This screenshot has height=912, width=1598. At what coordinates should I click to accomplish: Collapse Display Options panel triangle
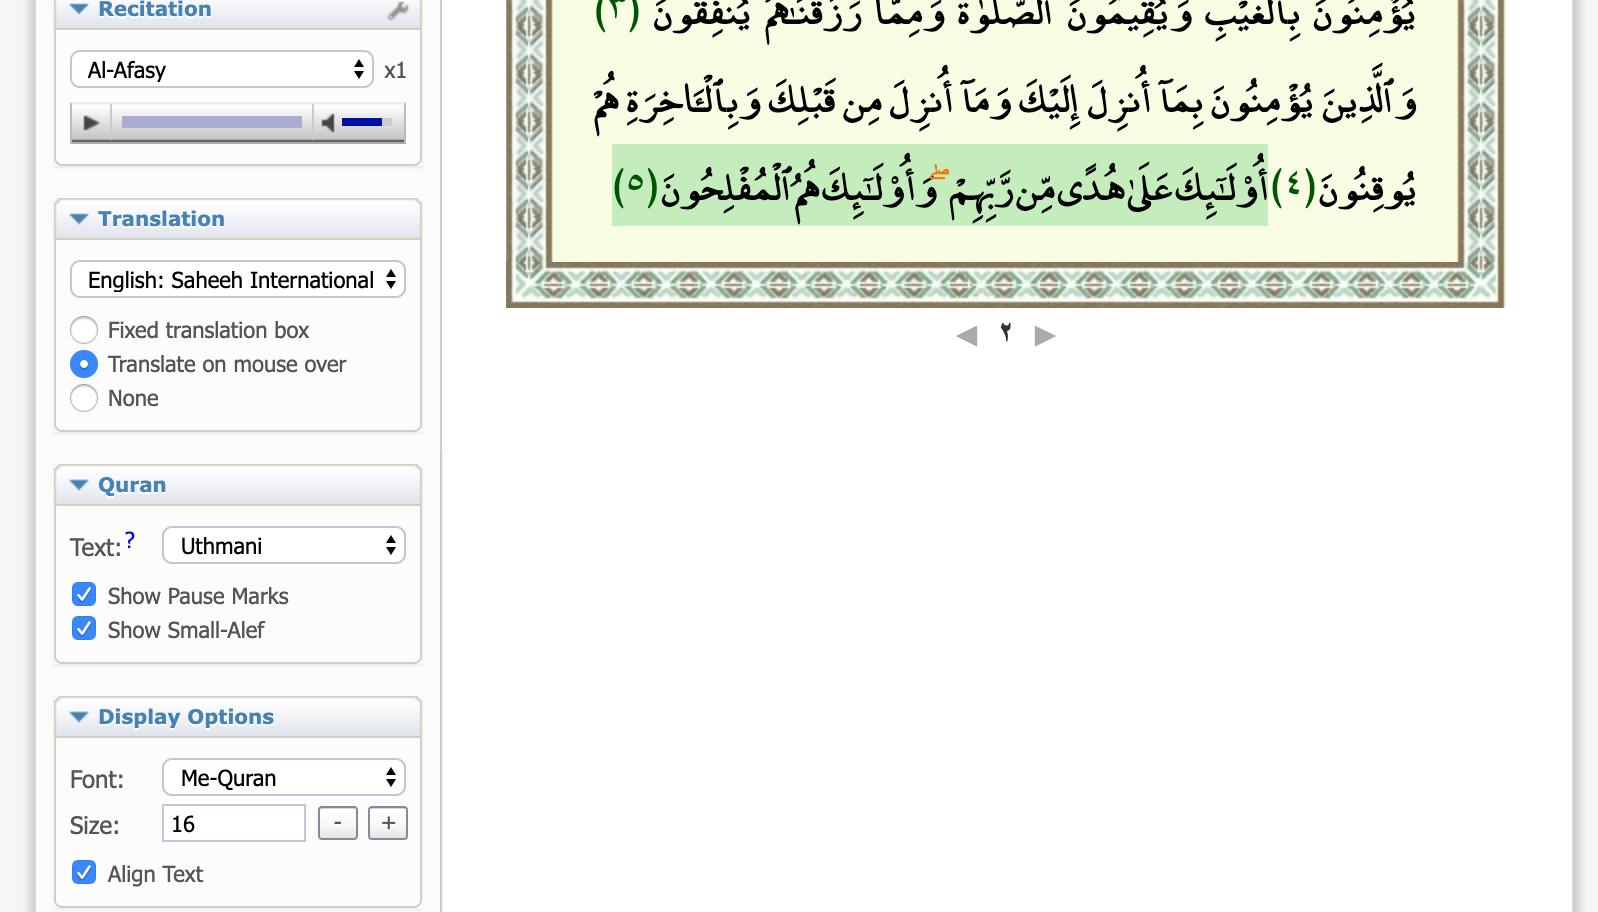(x=80, y=717)
